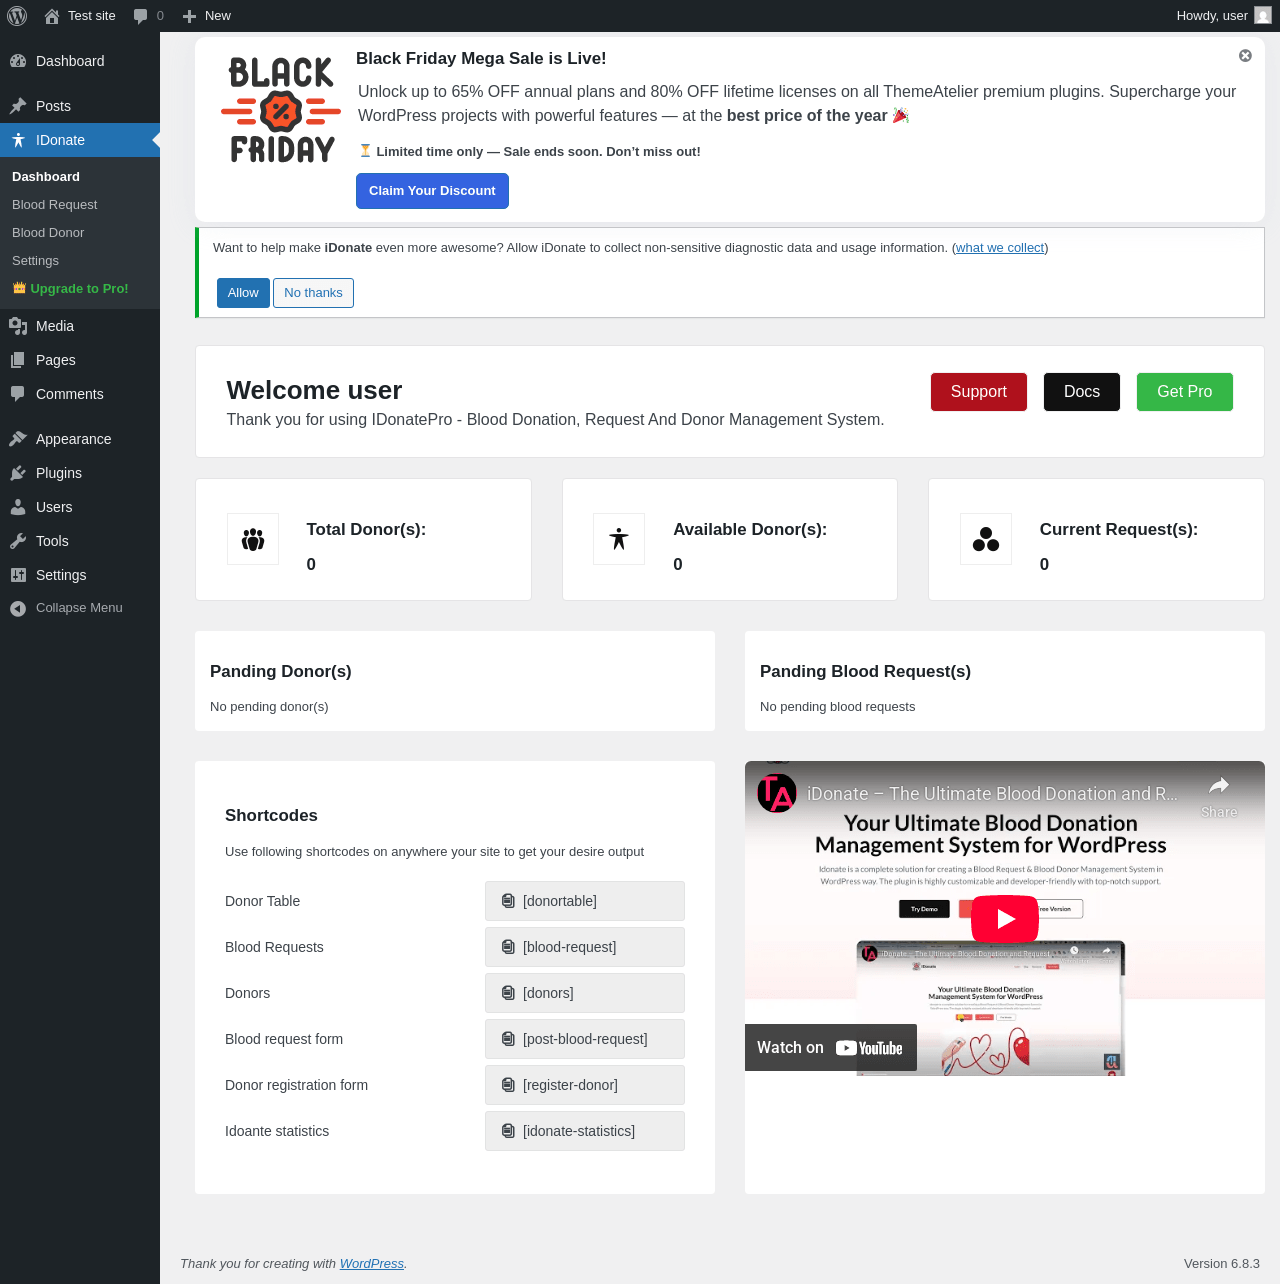This screenshot has width=1280, height=1284.
Task: Click the Howdy, user account text
Action: pos(1212,16)
